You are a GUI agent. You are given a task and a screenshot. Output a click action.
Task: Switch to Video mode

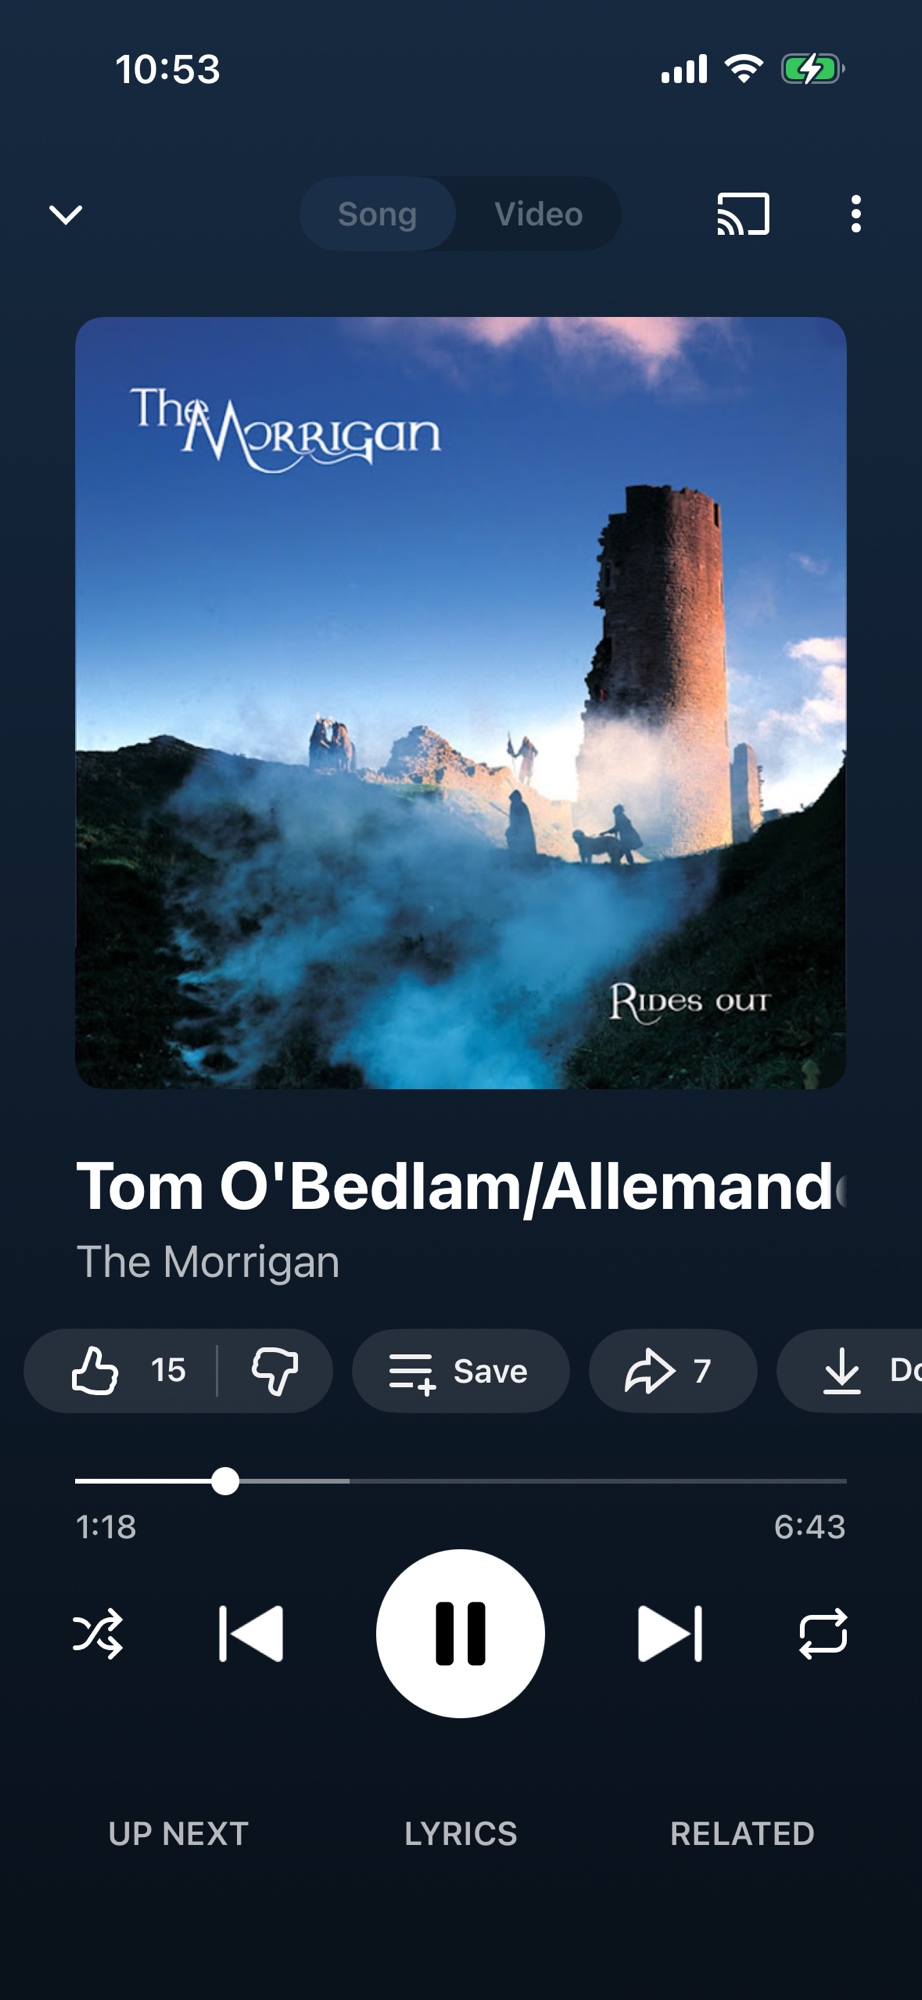click(x=539, y=214)
